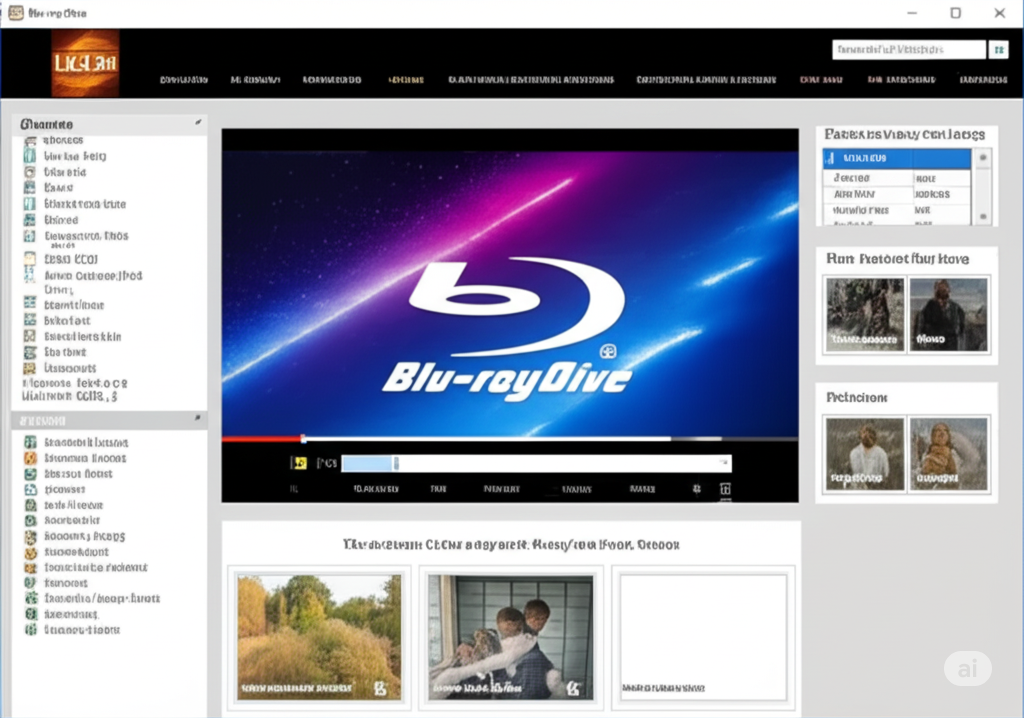
Task: Click corner icon on the landscape thumbnail
Action: click(x=380, y=688)
